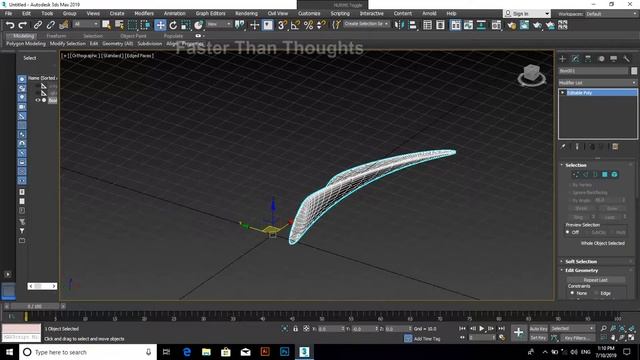Open the Material Editor teapot icon
This screenshot has width=640, height=360.
[511, 25]
